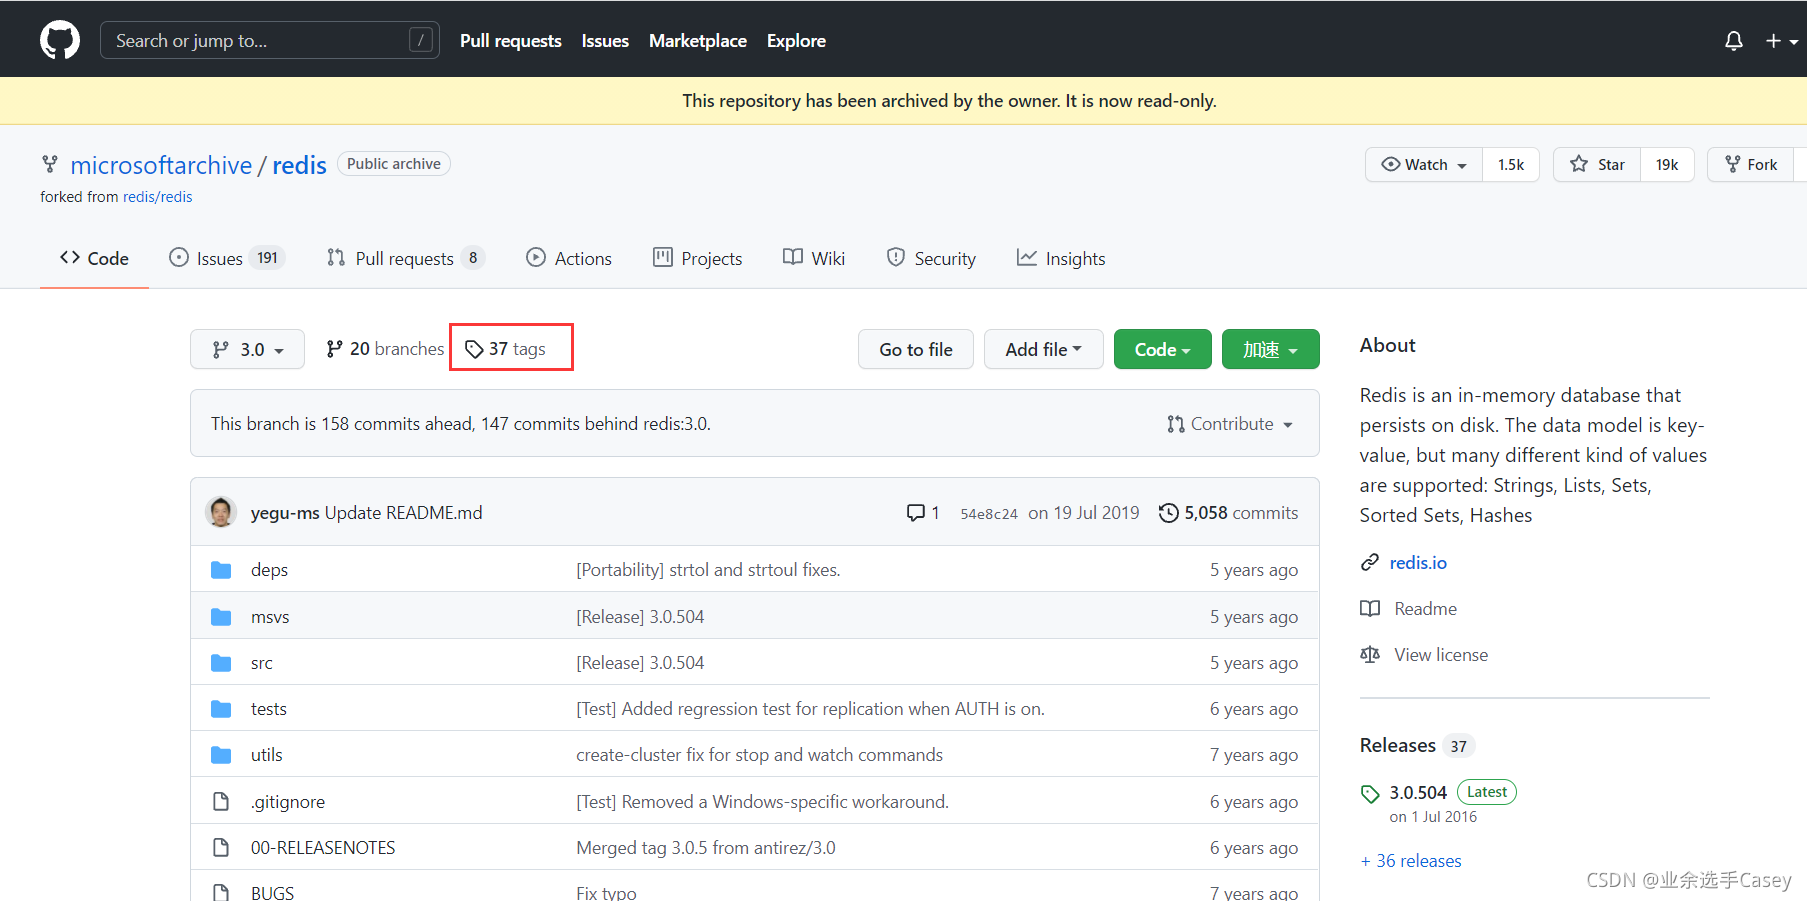
Task: Open the src folder
Action: point(262,663)
